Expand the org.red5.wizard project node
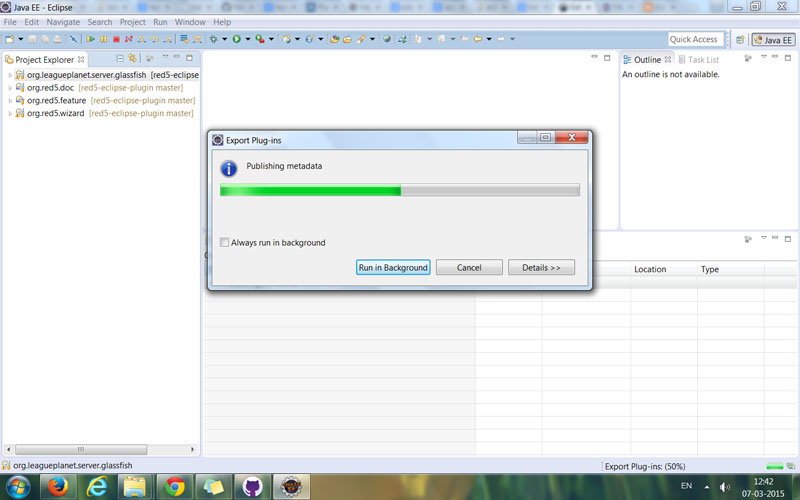The height and width of the screenshot is (500, 800). click(10, 114)
